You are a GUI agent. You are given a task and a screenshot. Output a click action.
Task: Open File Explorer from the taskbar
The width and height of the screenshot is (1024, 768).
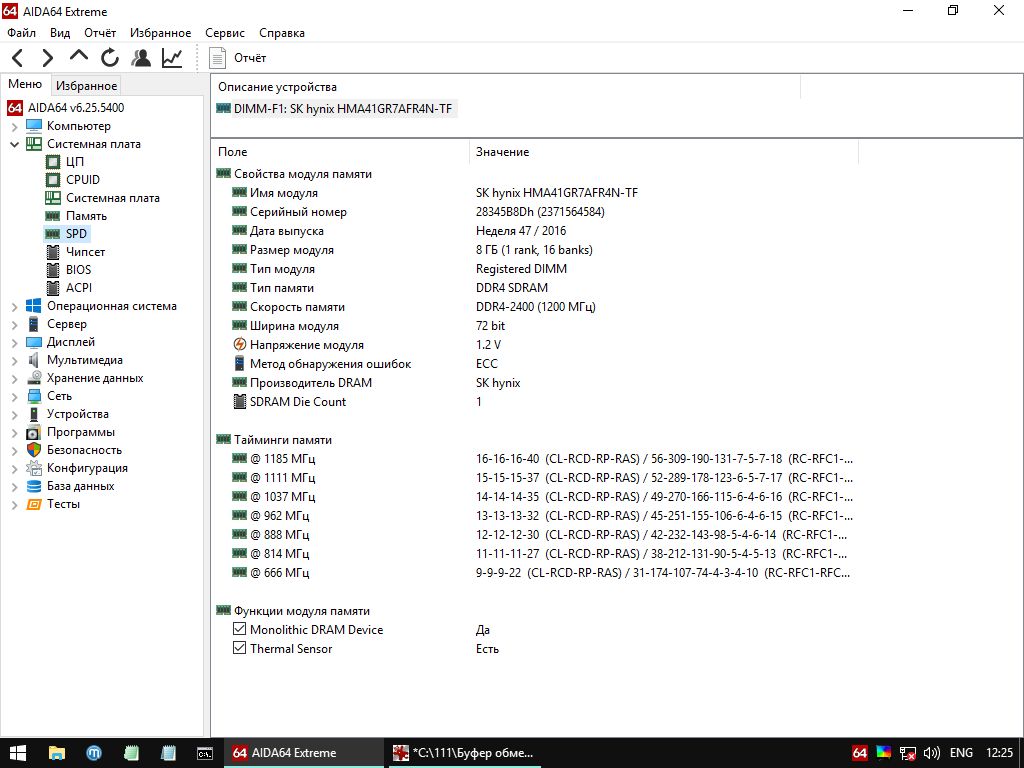(57, 753)
